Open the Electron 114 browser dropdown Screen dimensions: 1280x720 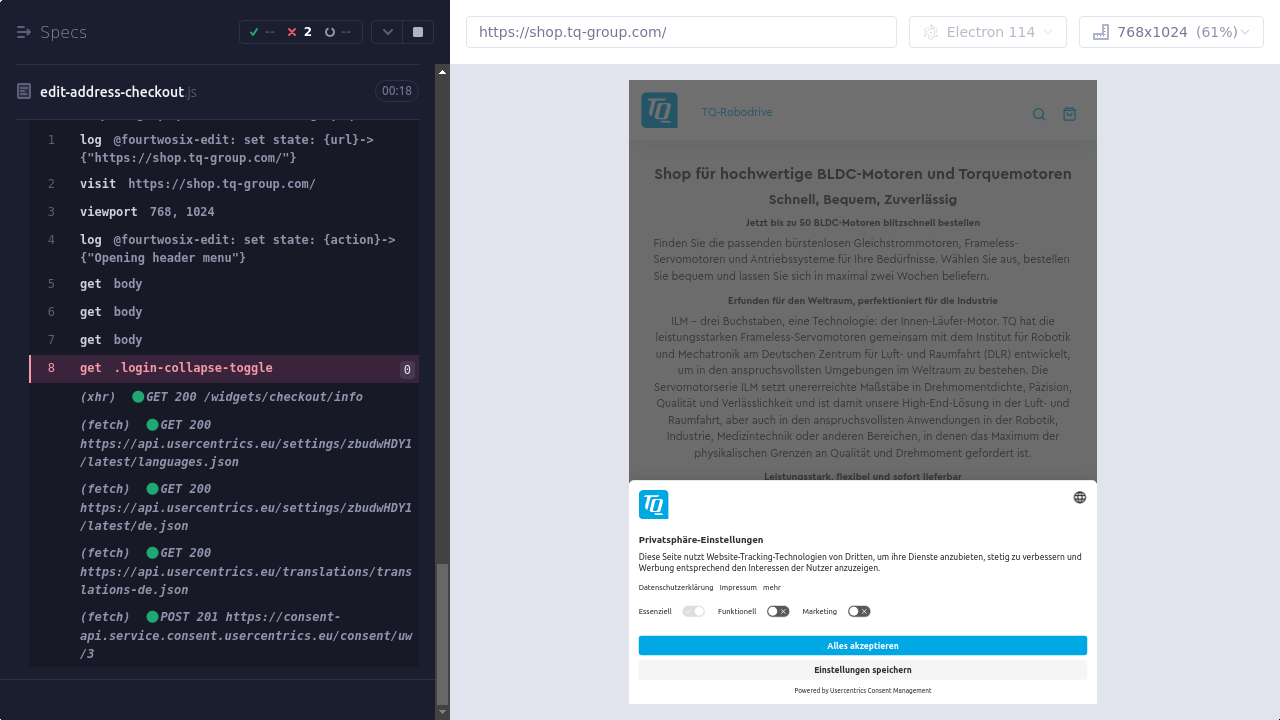click(x=988, y=32)
